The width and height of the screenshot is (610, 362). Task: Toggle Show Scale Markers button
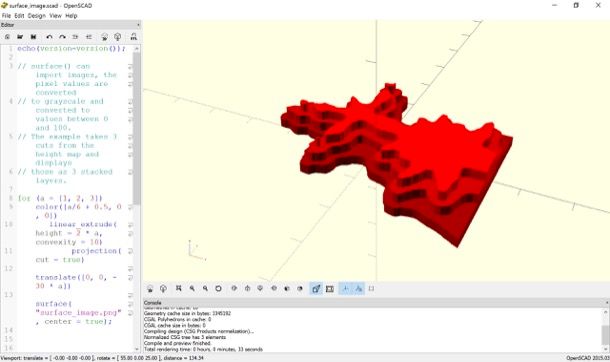pyautogui.click(x=359, y=289)
